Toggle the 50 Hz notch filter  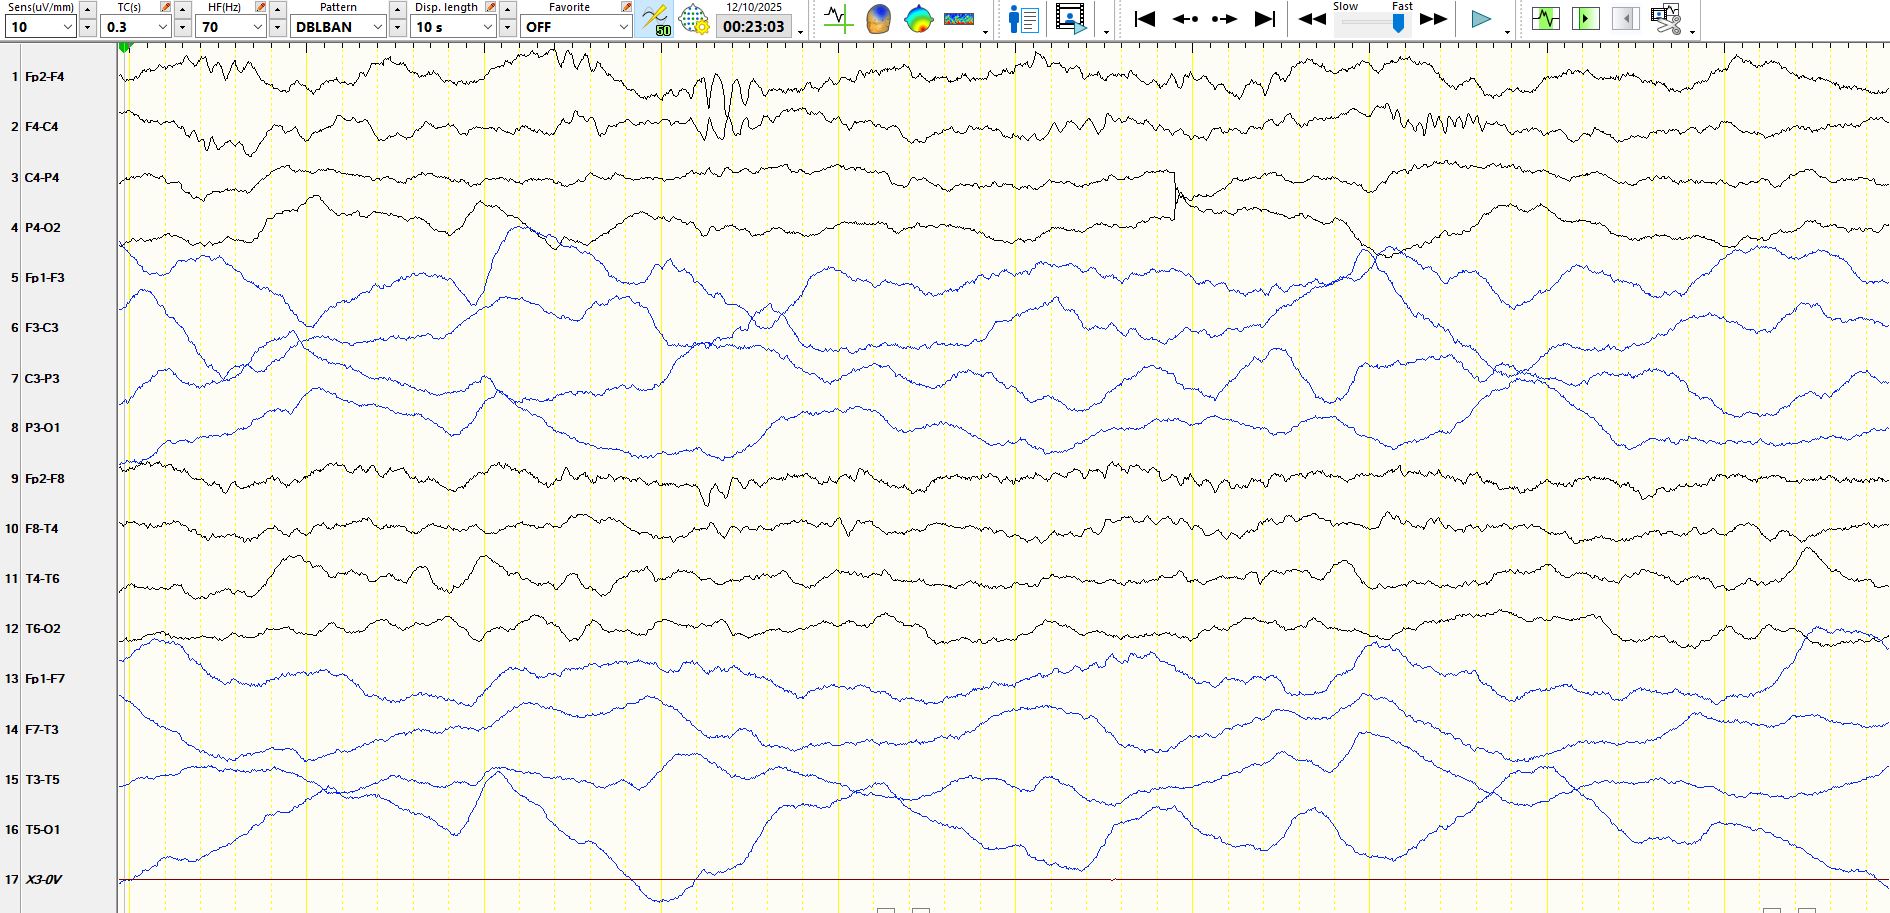tap(655, 19)
